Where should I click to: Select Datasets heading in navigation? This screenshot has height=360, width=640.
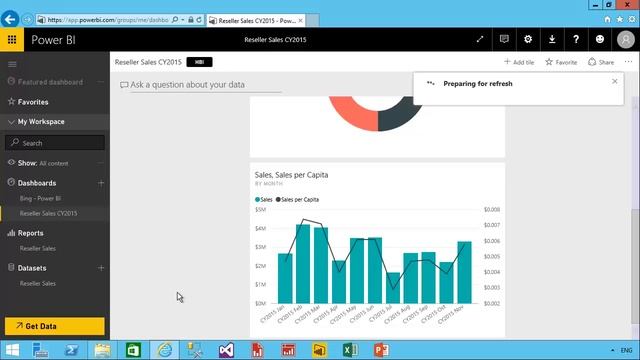pos(32,268)
